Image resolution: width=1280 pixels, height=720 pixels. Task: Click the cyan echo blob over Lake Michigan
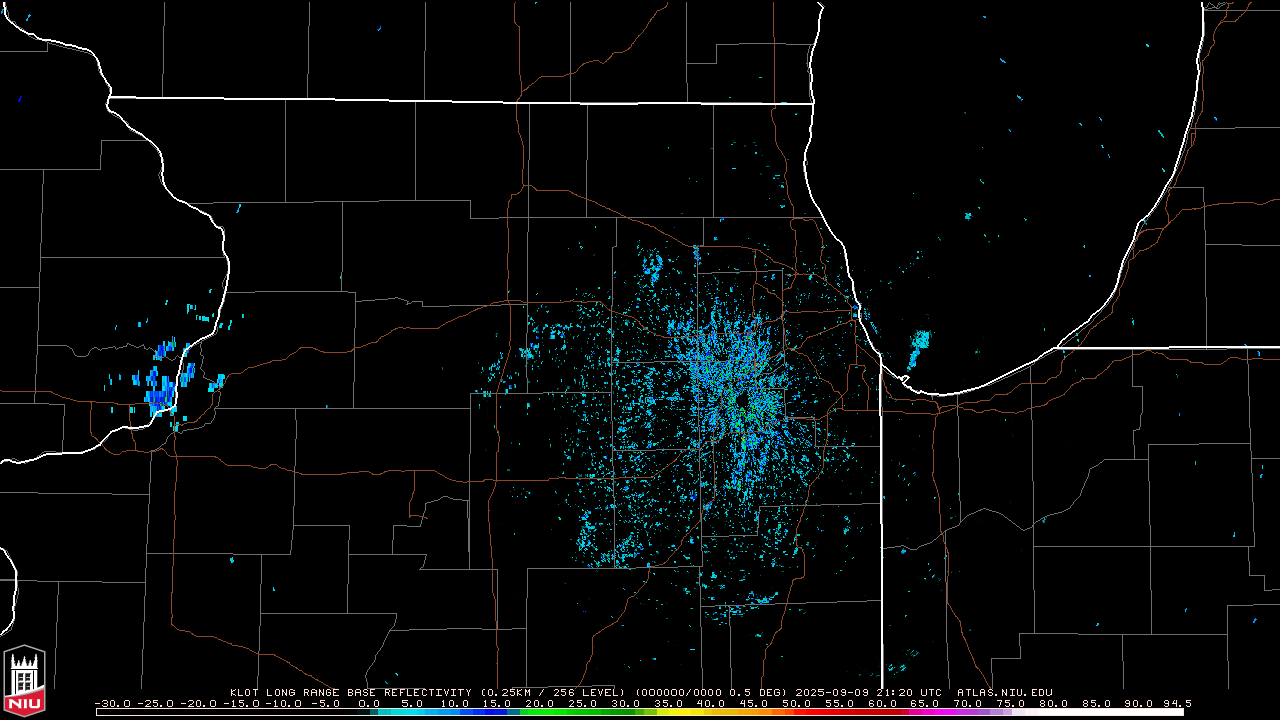pyautogui.click(x=918, y=348)
